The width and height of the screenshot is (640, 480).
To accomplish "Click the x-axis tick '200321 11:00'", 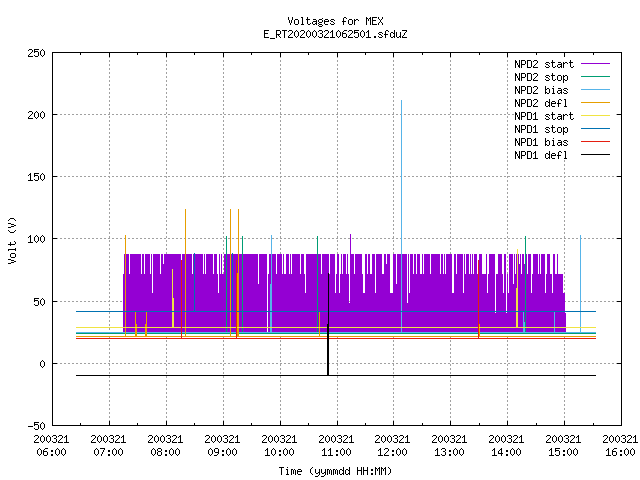I will coord(336,446).
